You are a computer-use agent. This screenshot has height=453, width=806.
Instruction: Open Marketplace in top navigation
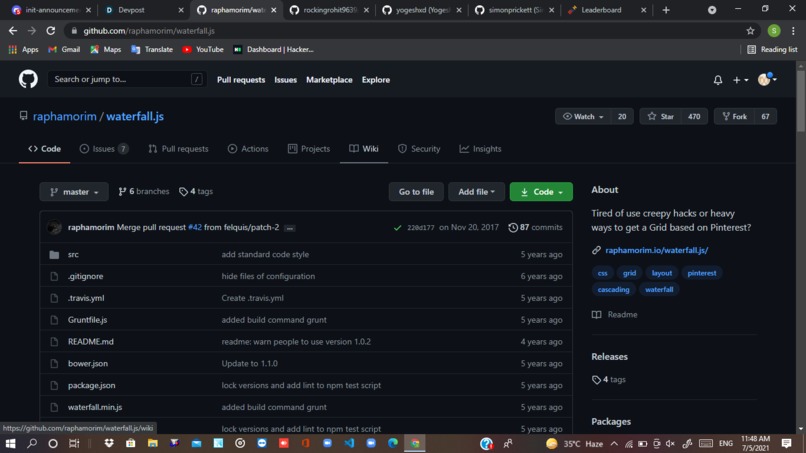coord(329,80)
